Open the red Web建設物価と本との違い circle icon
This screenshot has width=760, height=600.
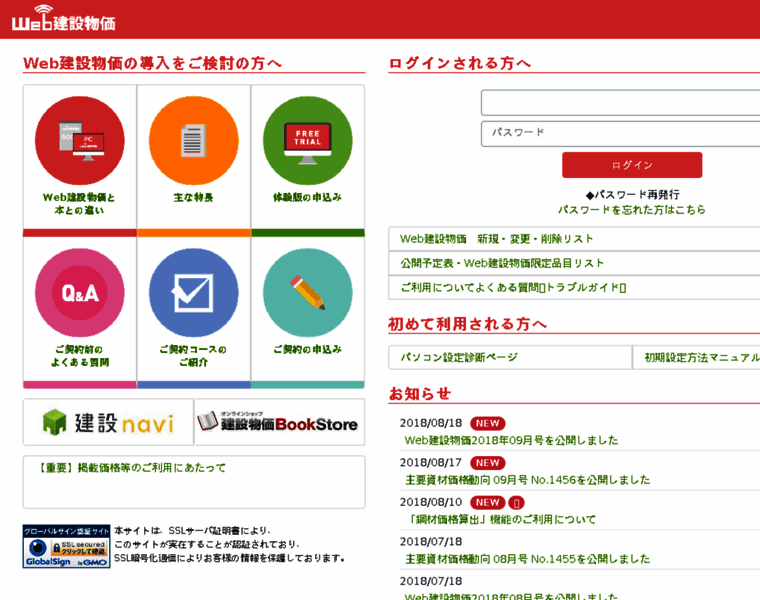(79, 140)
